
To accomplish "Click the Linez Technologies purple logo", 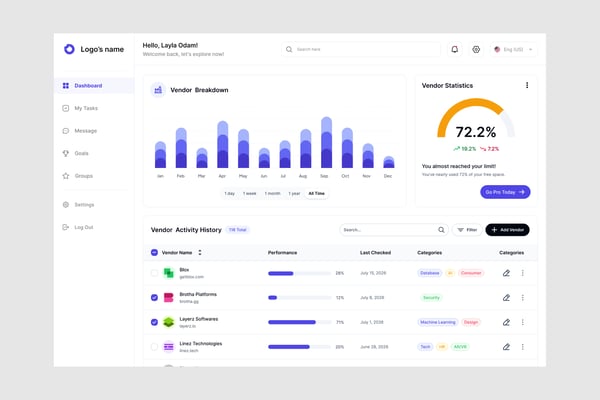I will [x=168, y=347].
